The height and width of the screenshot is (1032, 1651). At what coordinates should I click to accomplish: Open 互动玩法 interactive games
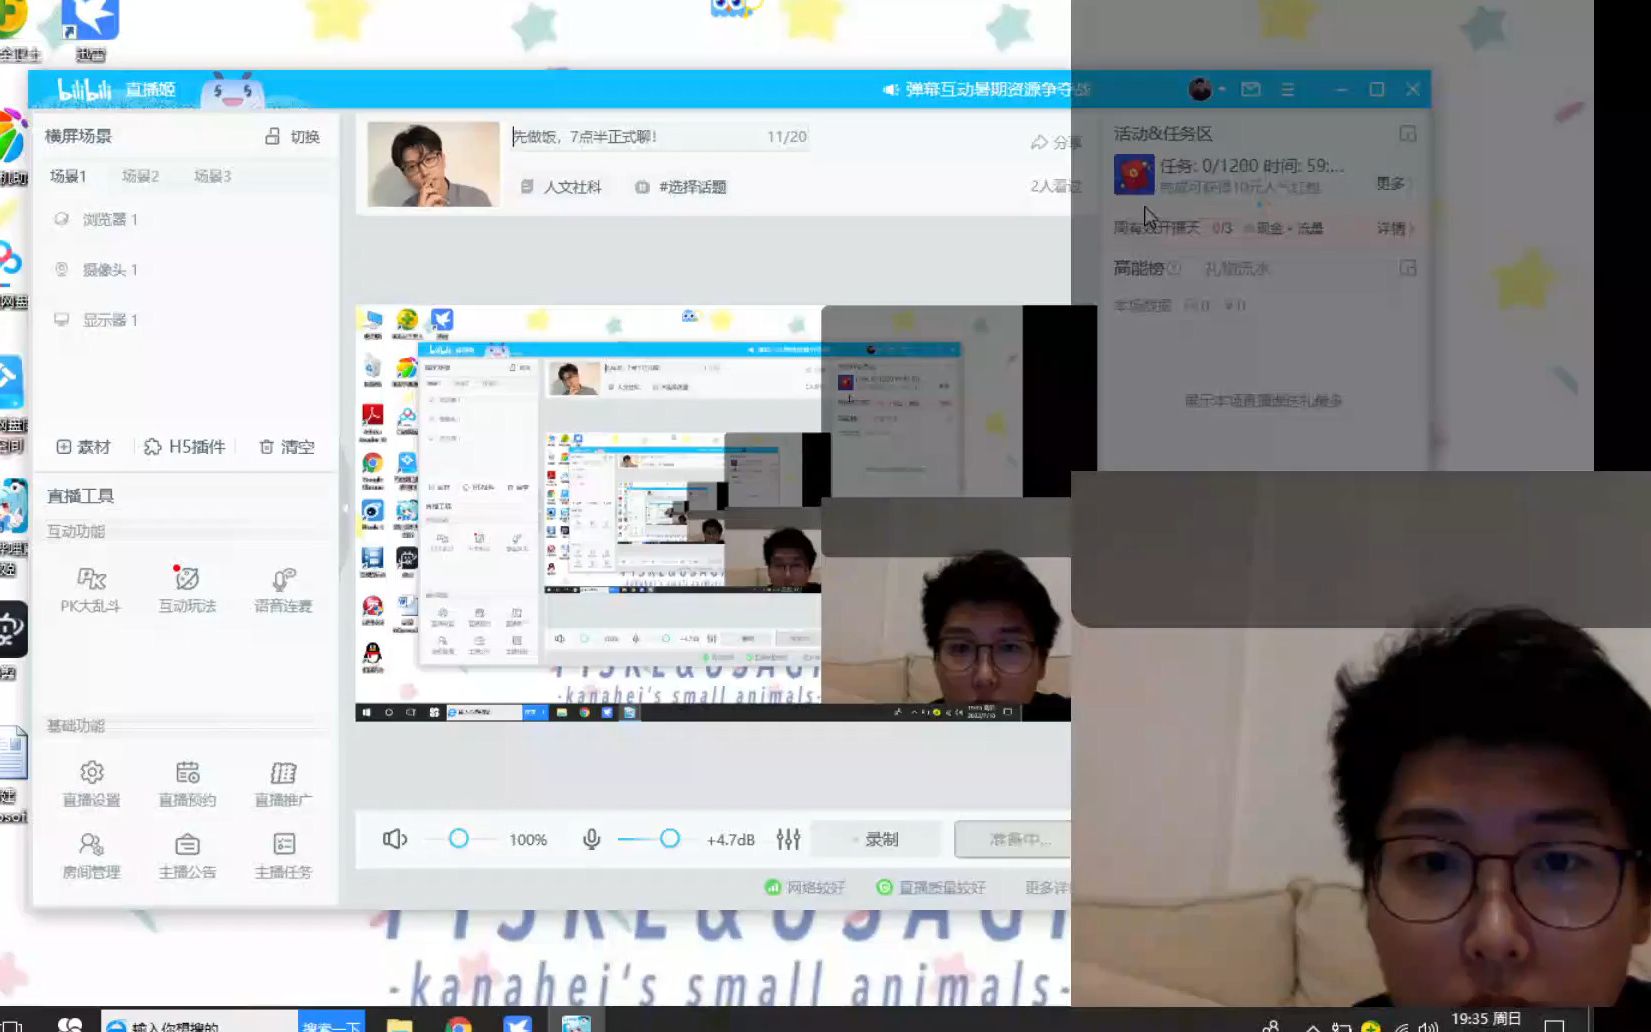187,588
